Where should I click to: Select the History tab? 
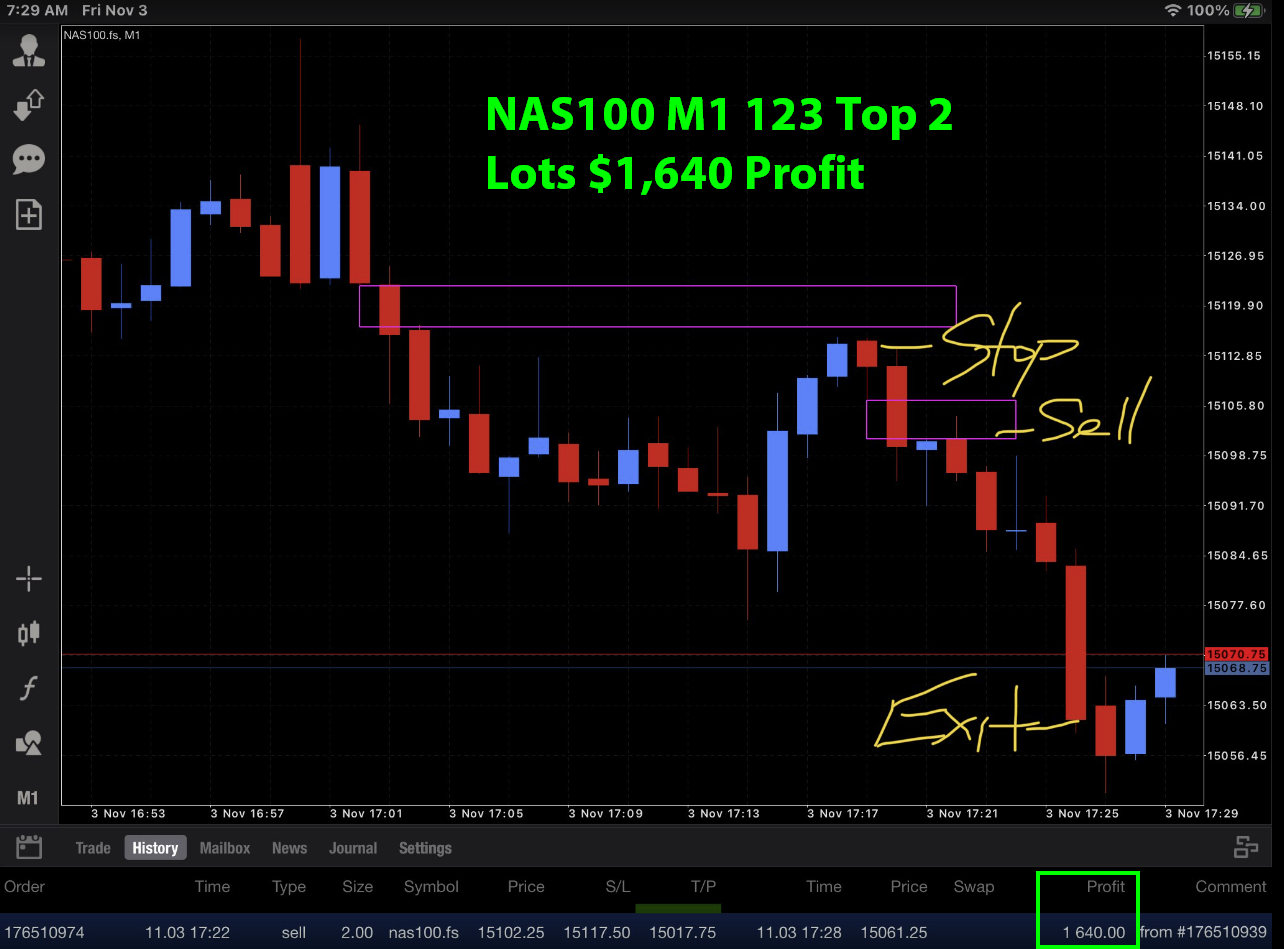[155, 848]
